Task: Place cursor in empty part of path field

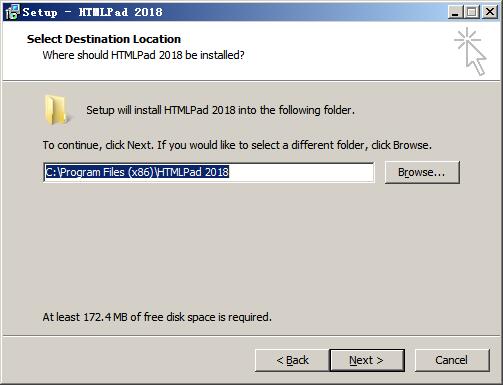Action: click(301, 172)
